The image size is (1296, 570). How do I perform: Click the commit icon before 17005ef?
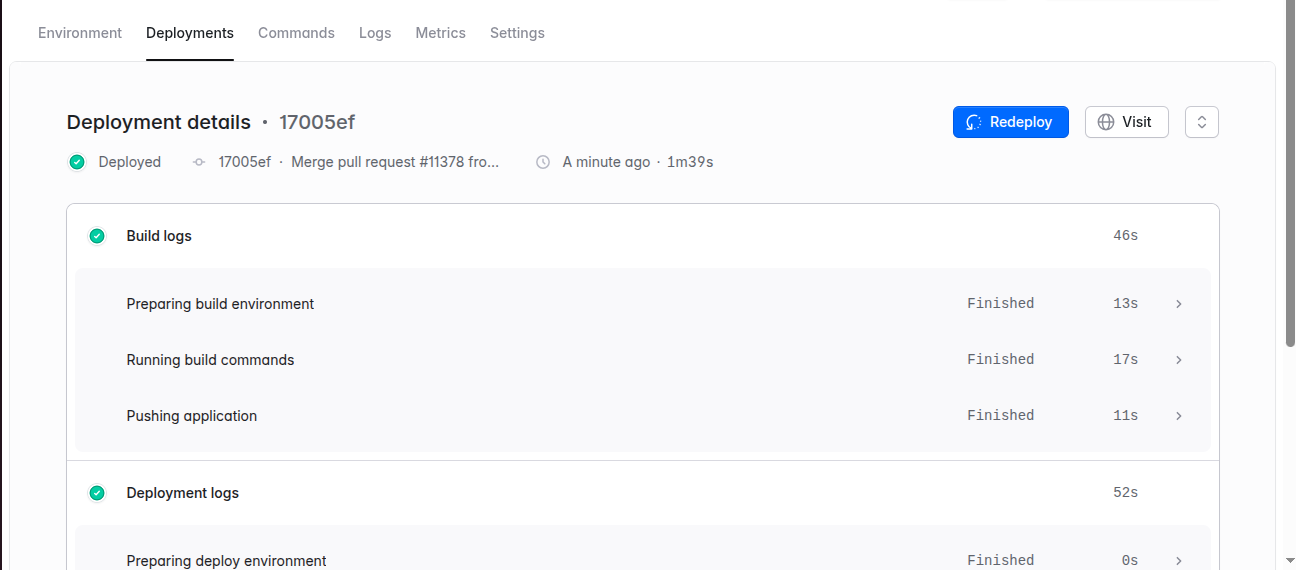click(x=199, y=162)
